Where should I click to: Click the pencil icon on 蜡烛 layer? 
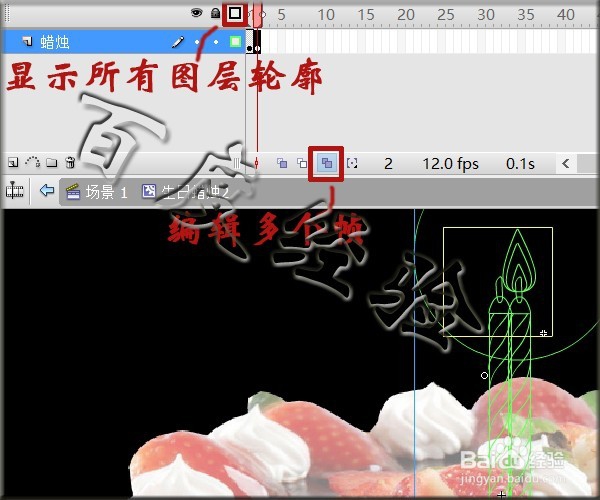tap(178, 42)
